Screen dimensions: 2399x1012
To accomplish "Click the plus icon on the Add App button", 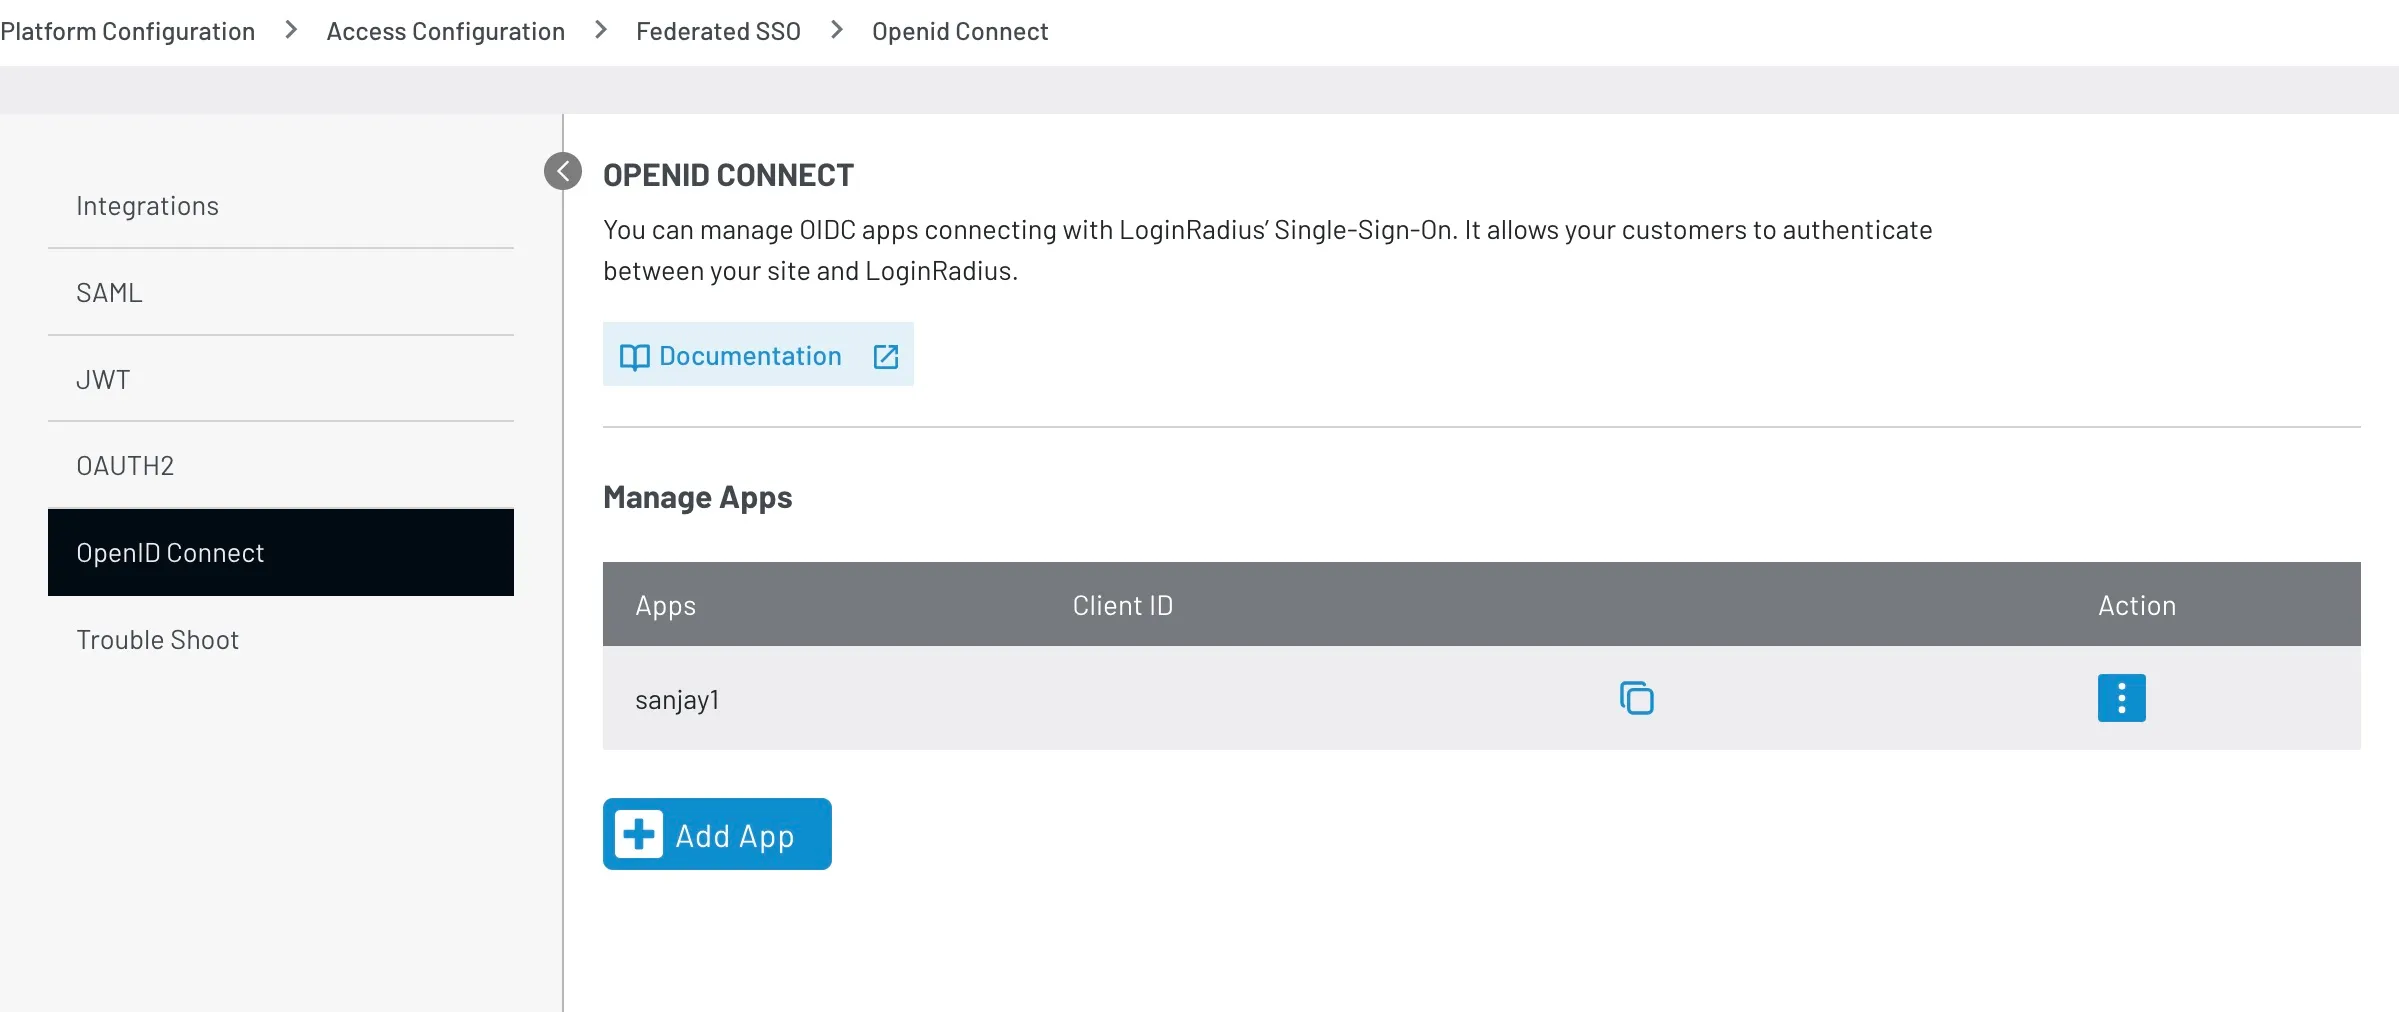I will 641,833.
